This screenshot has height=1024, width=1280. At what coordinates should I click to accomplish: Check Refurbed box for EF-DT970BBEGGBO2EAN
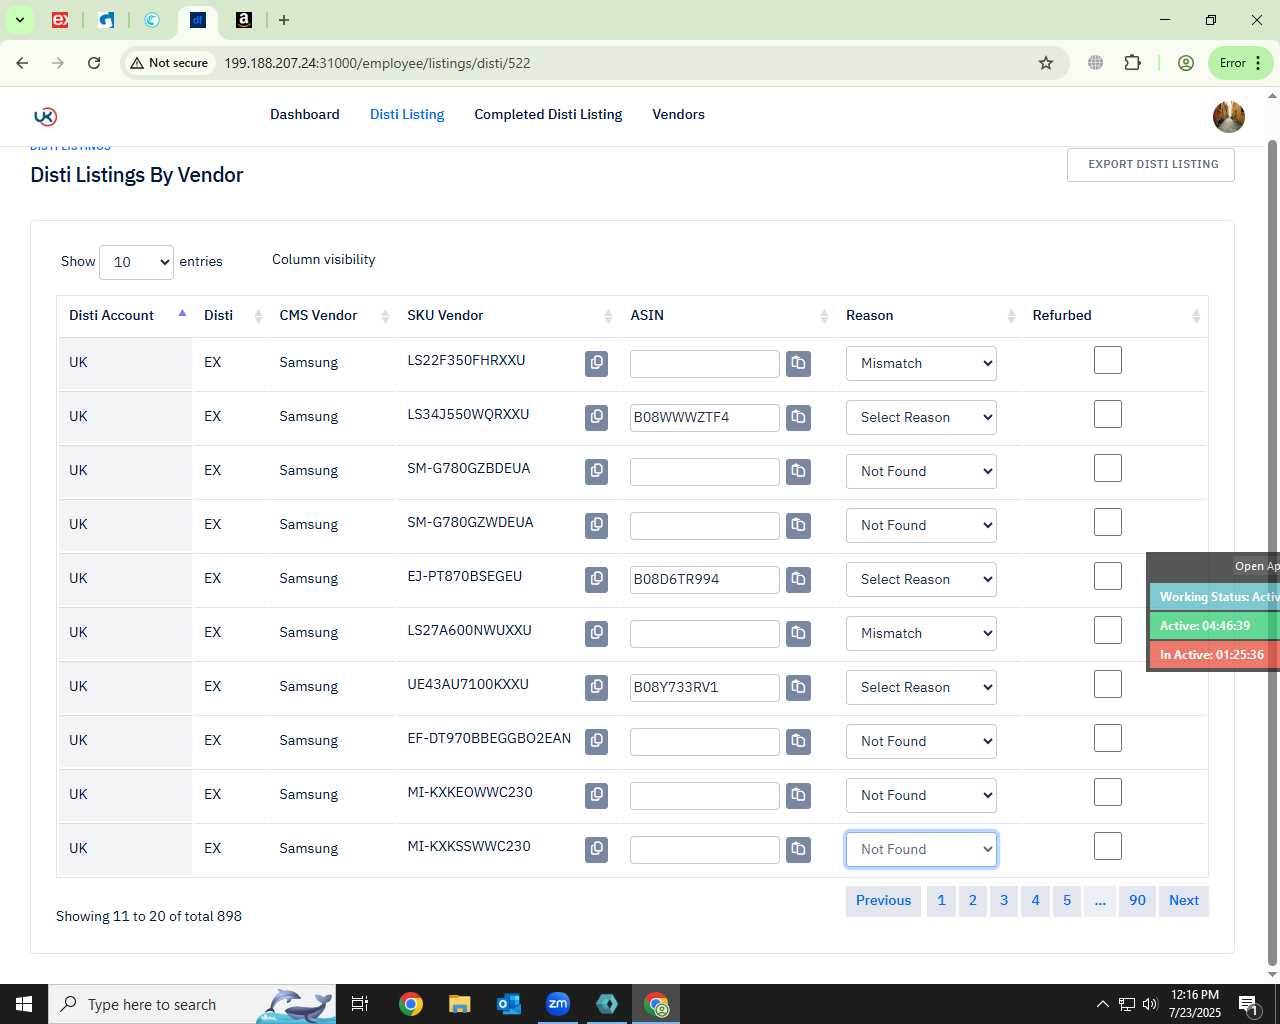(x=1108, y=738)
